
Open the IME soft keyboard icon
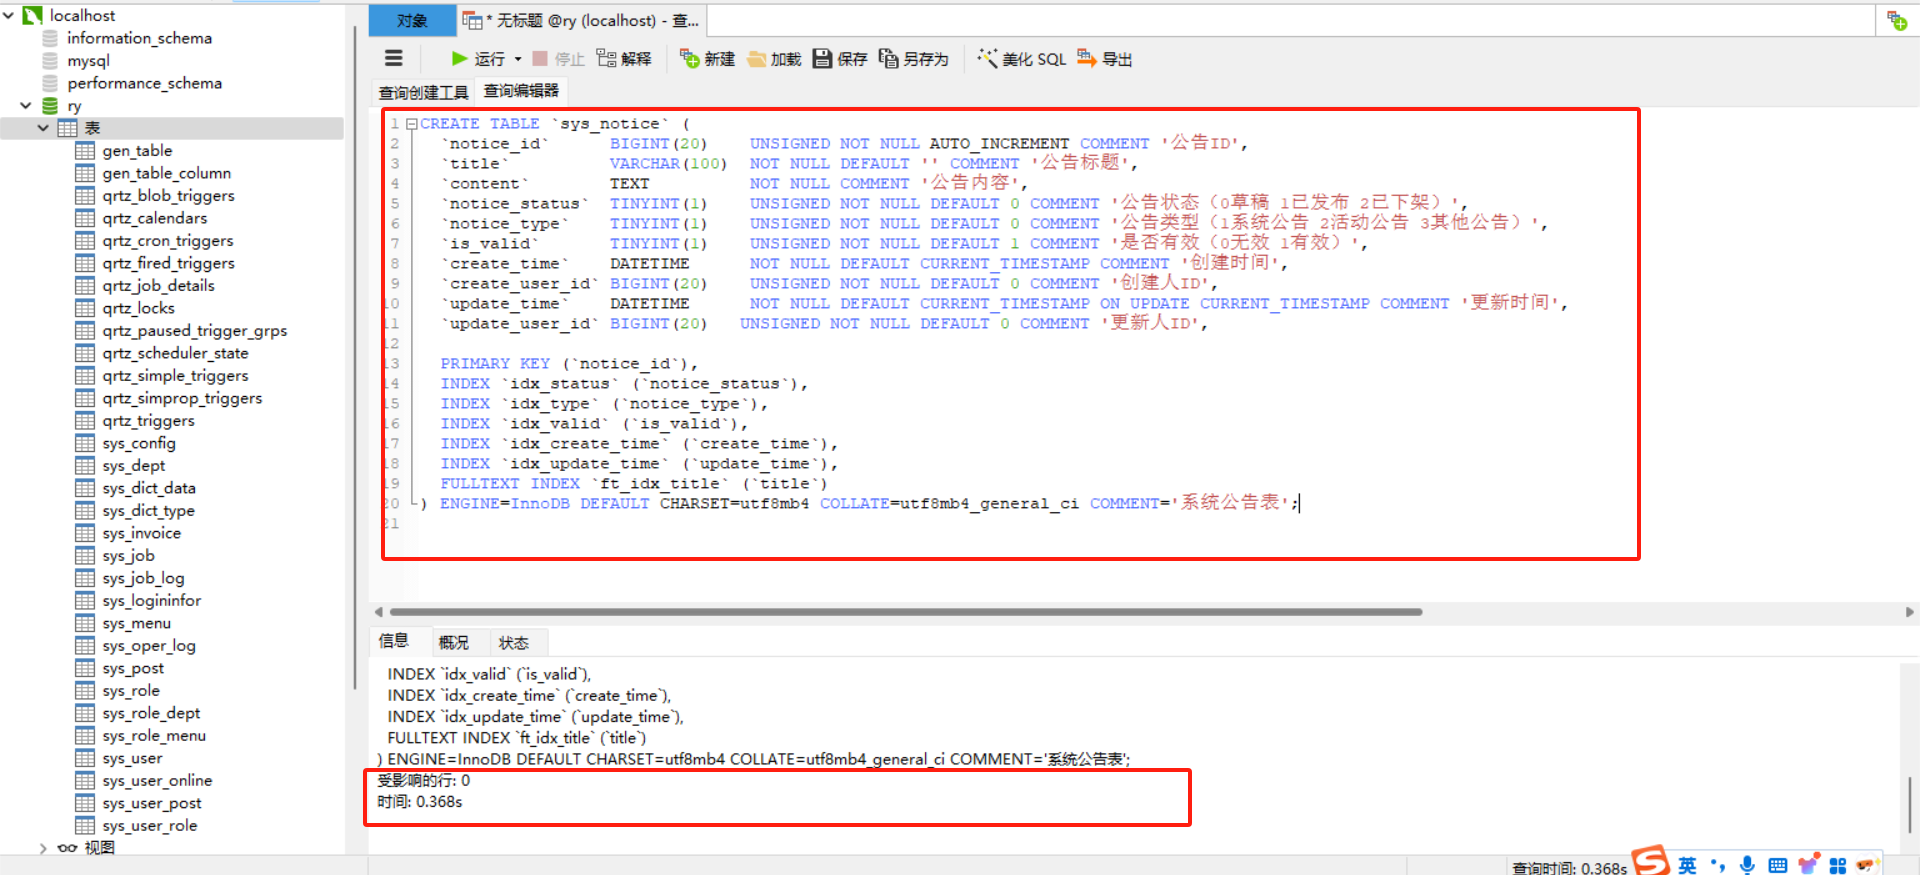pyautogui.click(x=1777, y=866)
